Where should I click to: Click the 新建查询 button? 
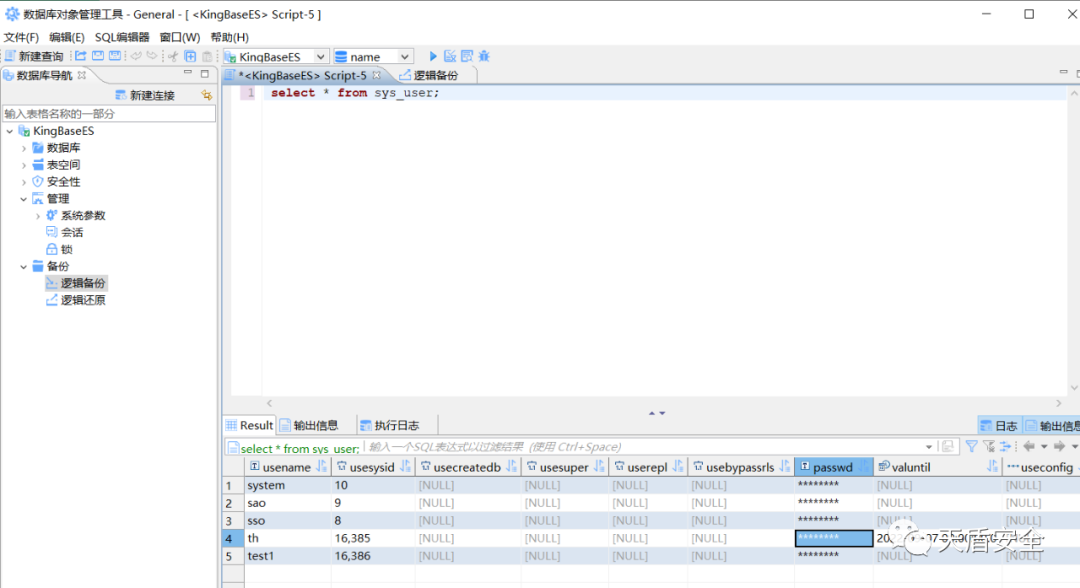pyautogui.click(x=34, y=57)
